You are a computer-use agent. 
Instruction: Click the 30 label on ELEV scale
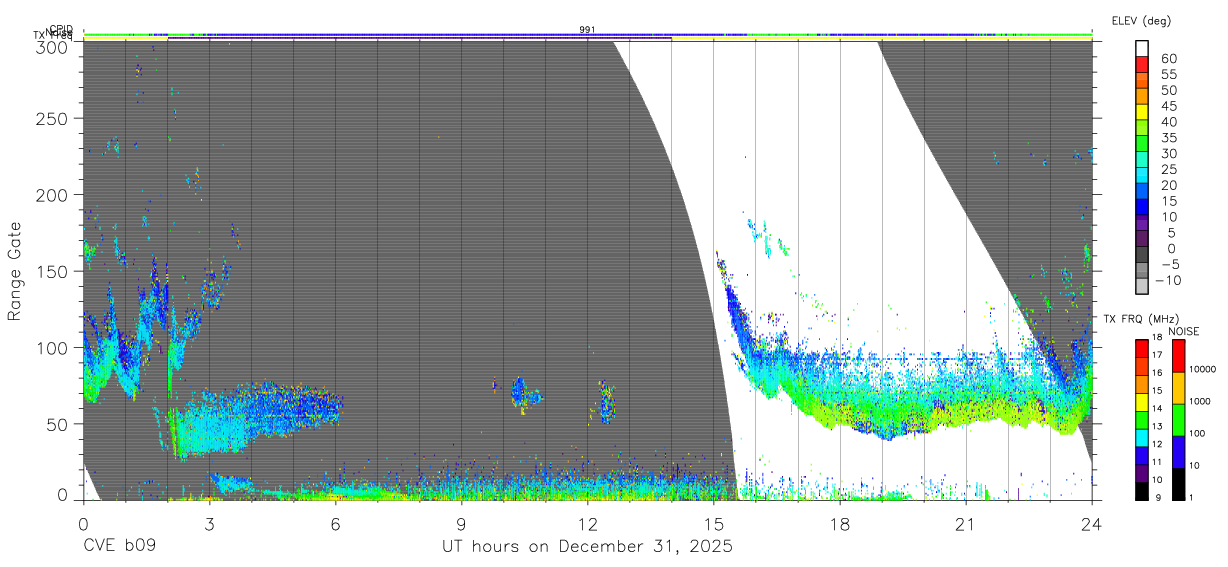click(1169, 154)
